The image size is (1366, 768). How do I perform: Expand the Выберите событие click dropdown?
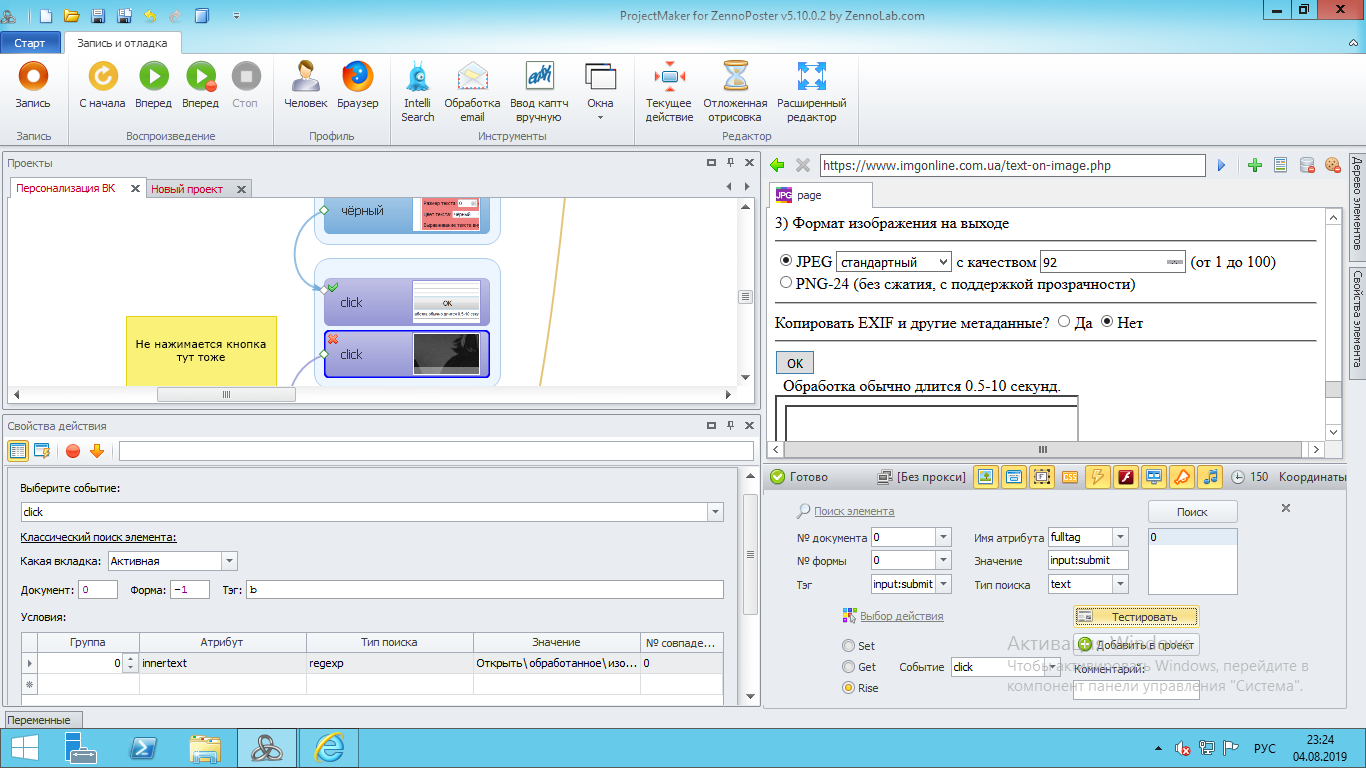pos(715,512)
